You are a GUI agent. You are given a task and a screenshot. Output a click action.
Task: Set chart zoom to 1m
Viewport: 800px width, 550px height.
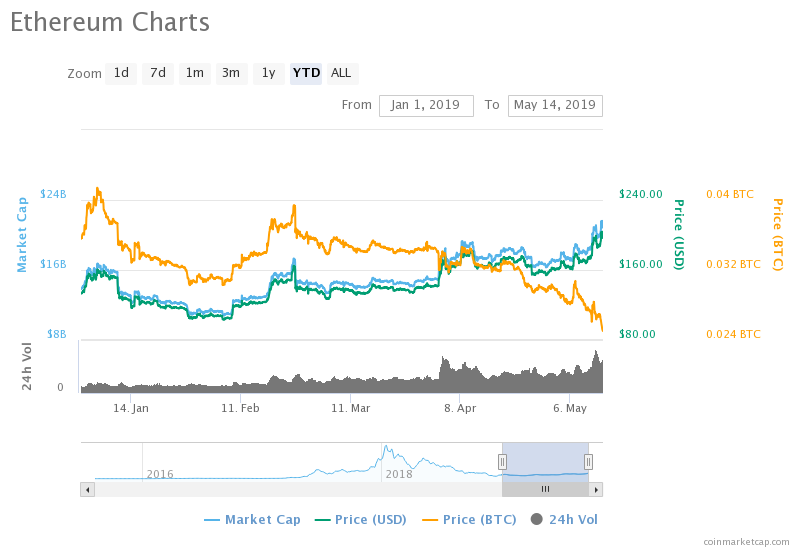194,73
